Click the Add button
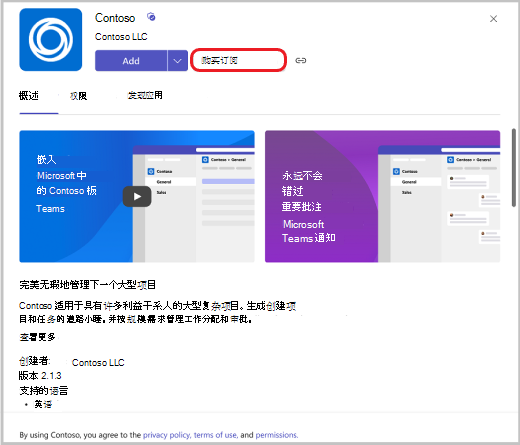Image resolution: width=520 pixels, height=445 pixels. coord(131,61)
